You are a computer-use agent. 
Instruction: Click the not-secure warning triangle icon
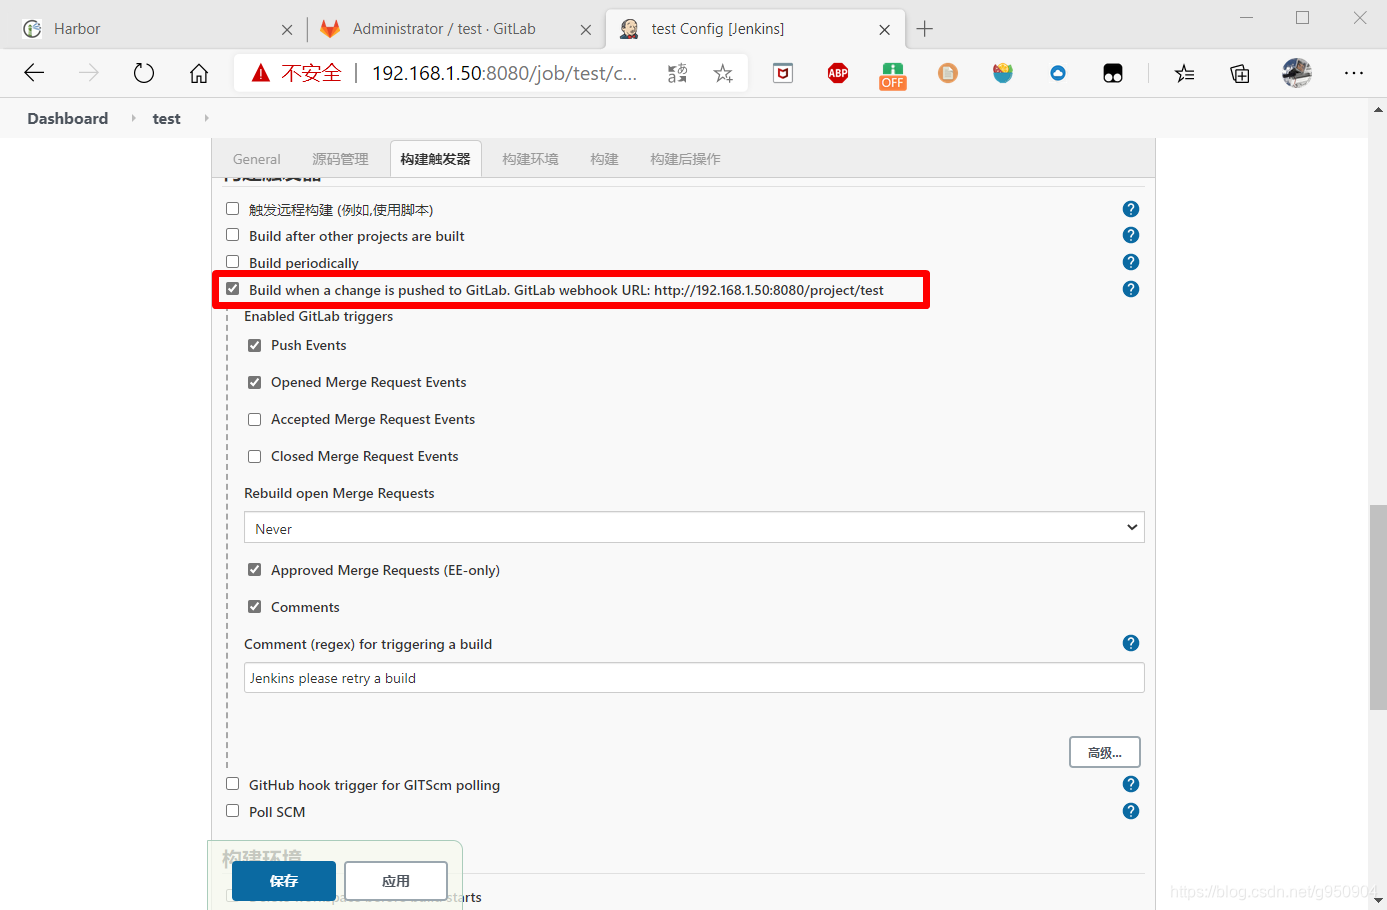pyautogui.click(x=261, y=73)
